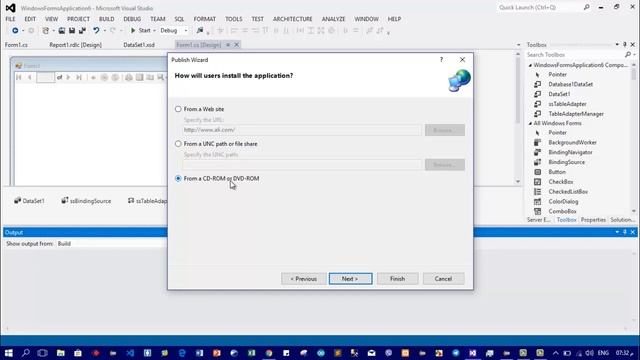Select BackgroundWorker in the Toolbox
The width and height of the screenshot is (640, 360).
572,142
